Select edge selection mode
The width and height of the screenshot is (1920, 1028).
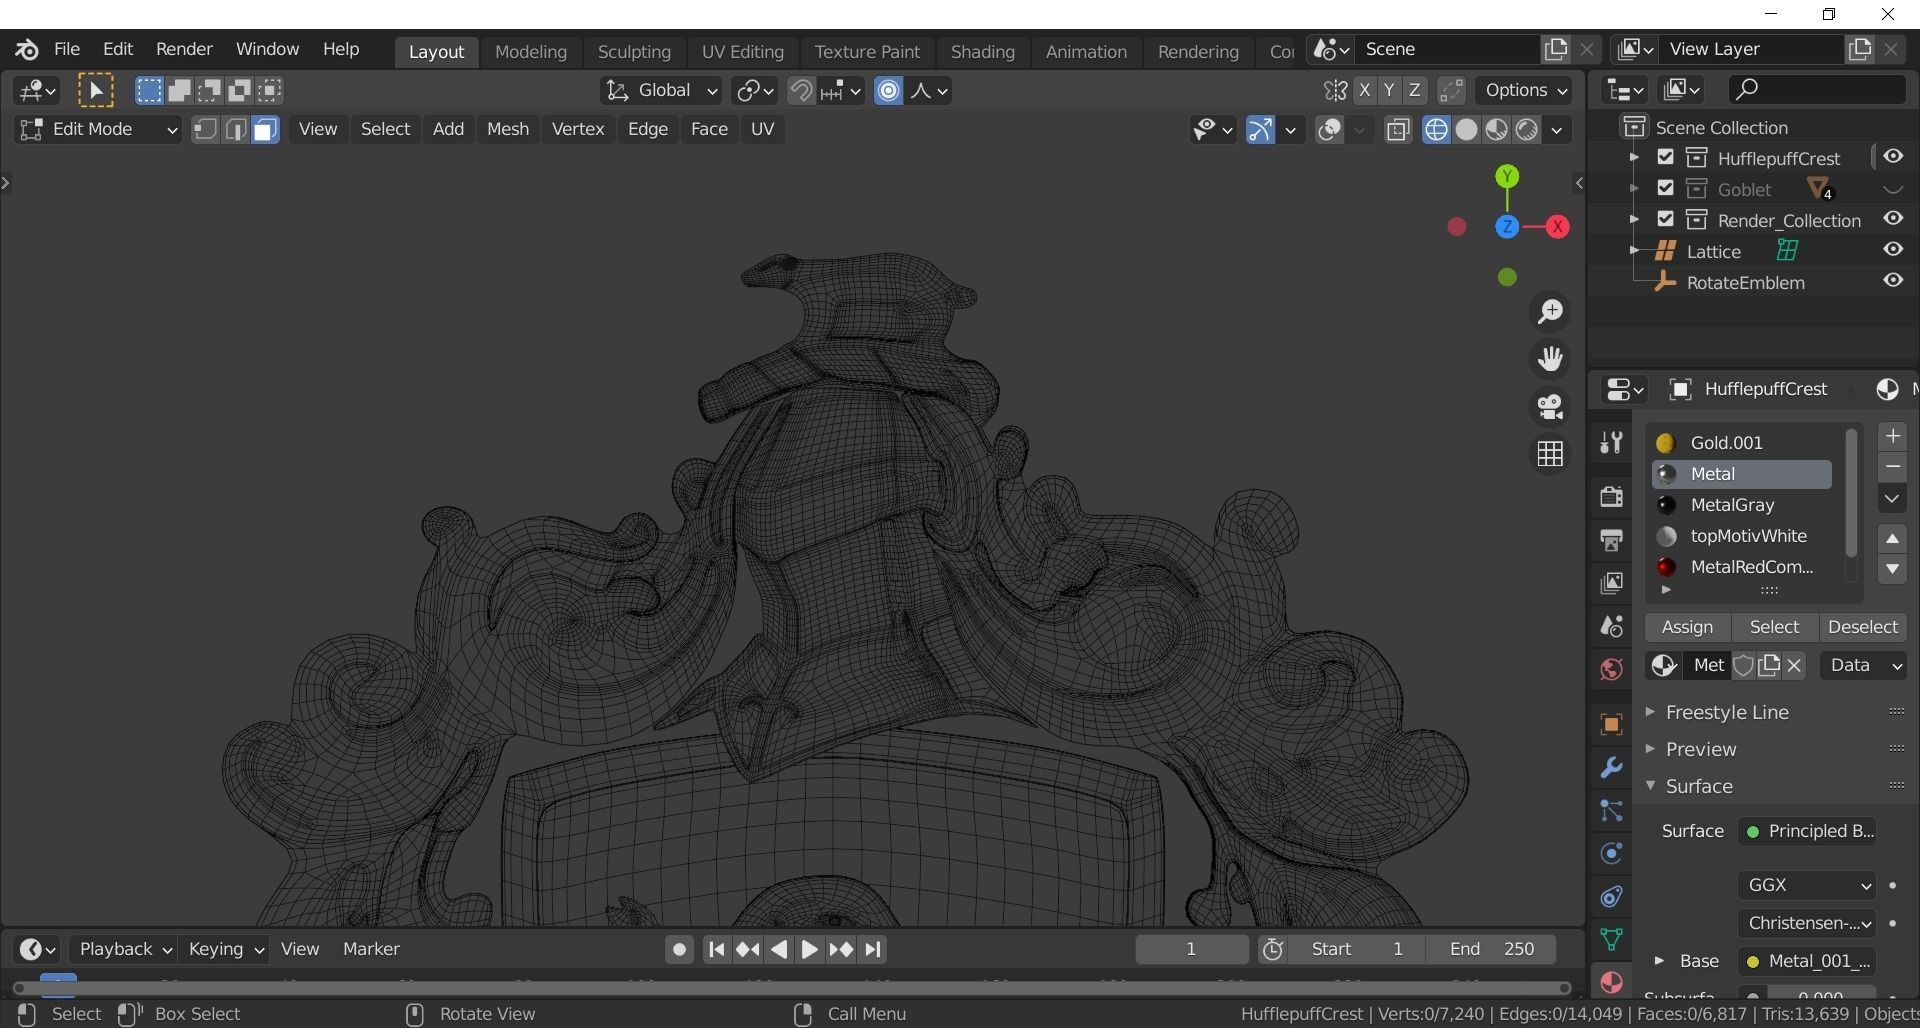point(235,130)
